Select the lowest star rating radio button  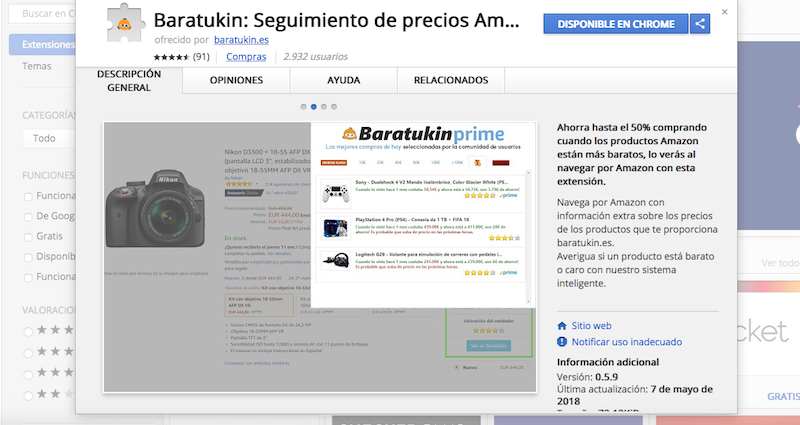point(29,395)
